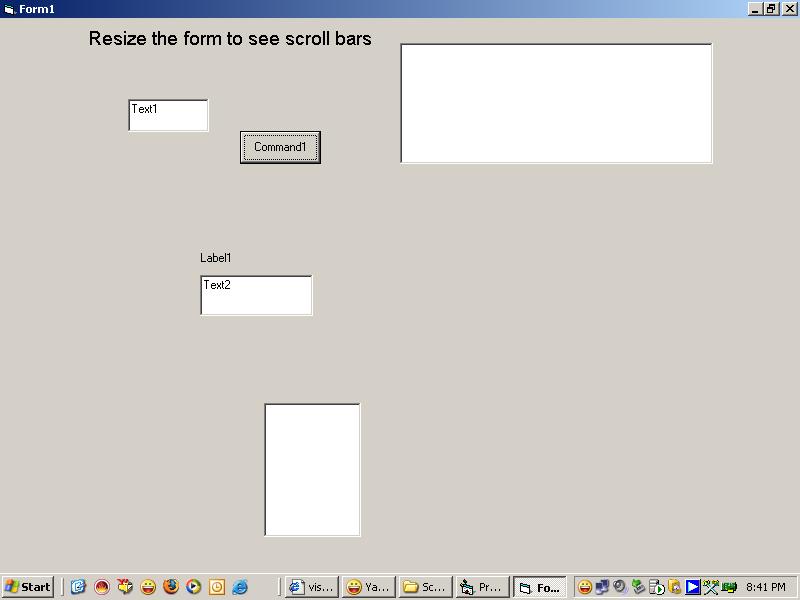
Task: Click the Label1 text label
Action: click(216, 258)
